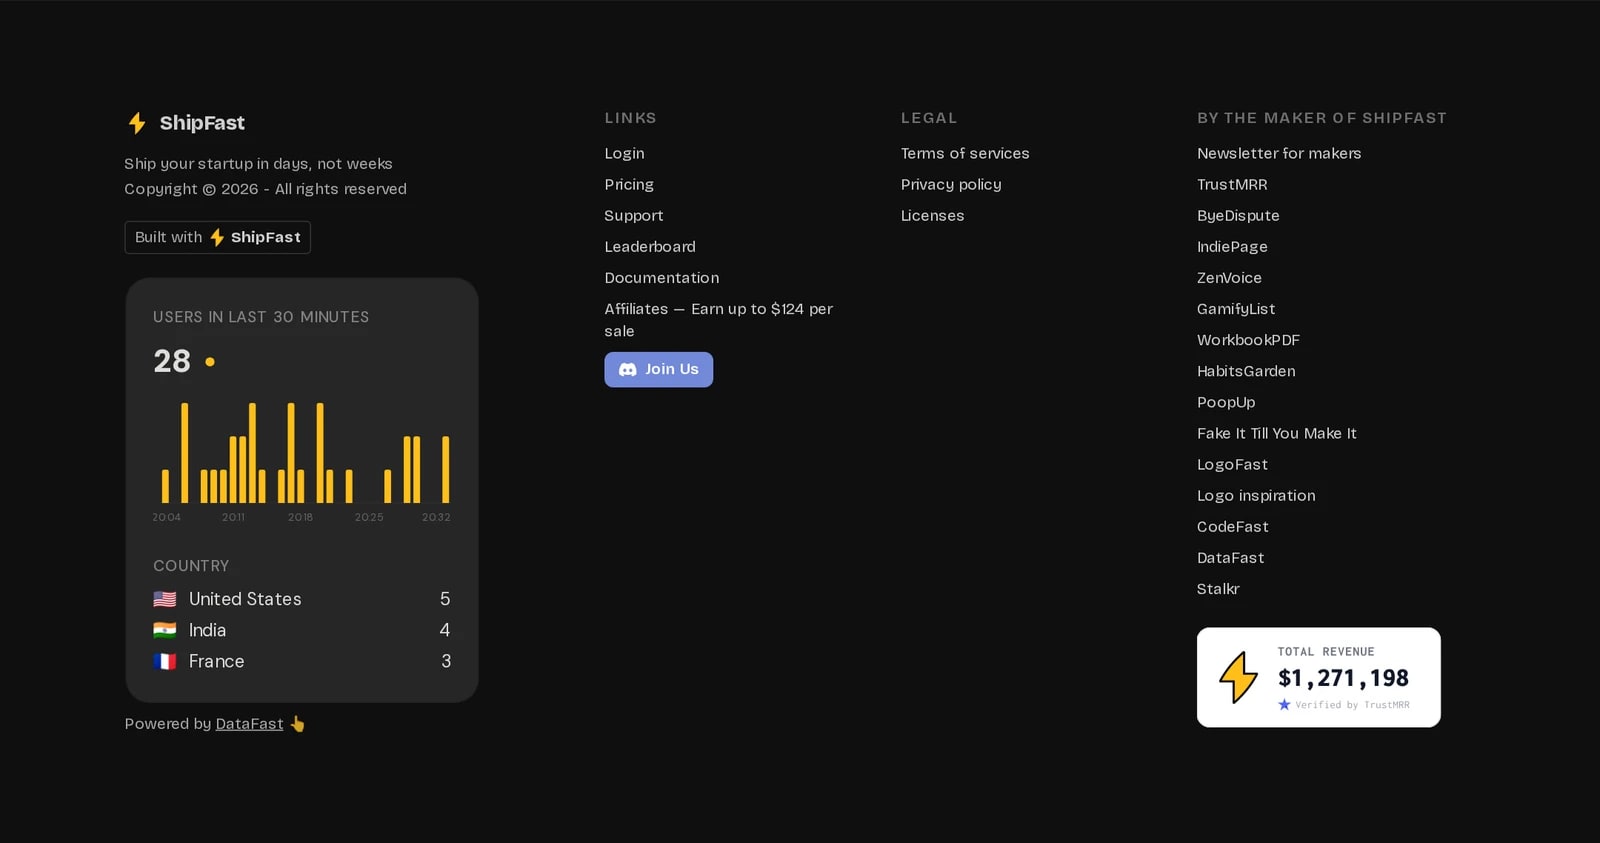
Task: Click the pointing hand emoji near DataFast
Action: click(297, 724)
